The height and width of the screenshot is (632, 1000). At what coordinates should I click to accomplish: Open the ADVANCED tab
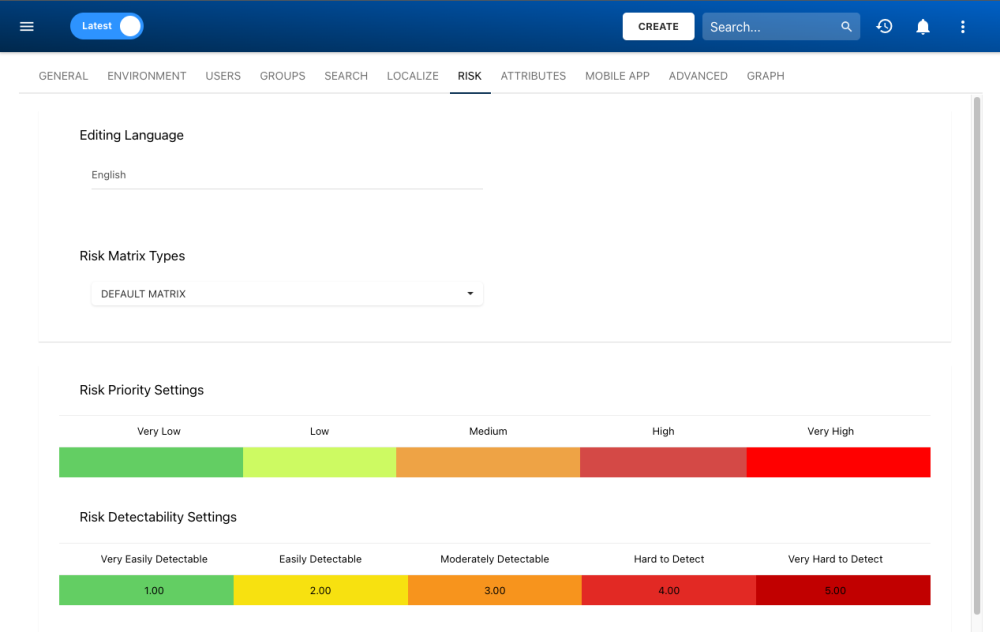coord(698,76)
